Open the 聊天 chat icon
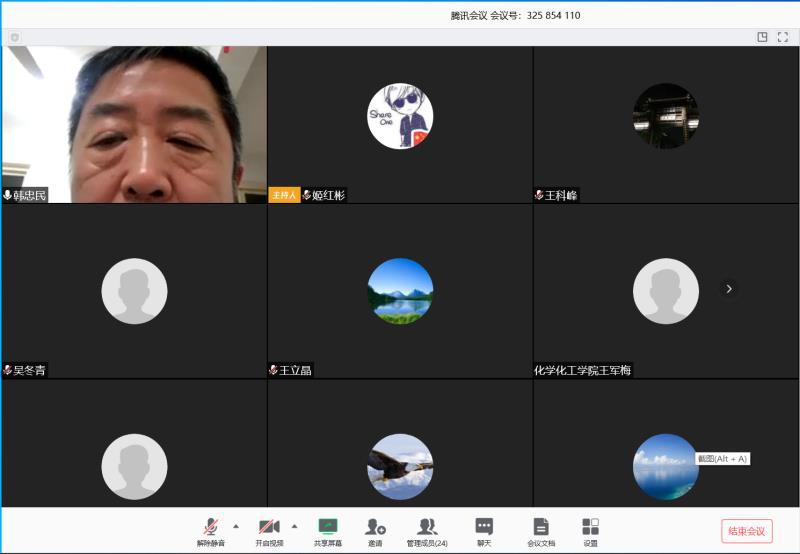Viewport: 800px width, 554px height. click(x=484, y=530)
